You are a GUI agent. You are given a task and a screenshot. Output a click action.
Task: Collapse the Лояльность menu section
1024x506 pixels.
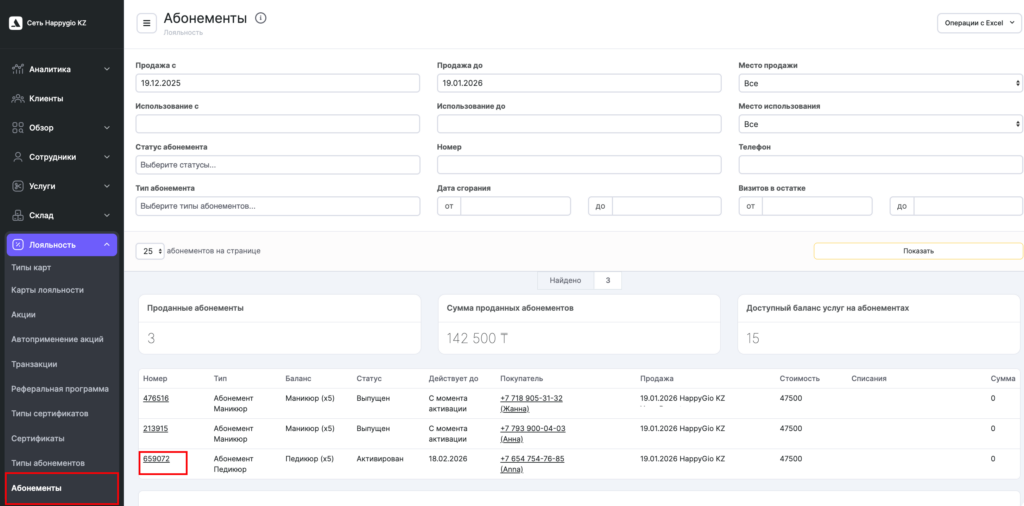[107, 244]
